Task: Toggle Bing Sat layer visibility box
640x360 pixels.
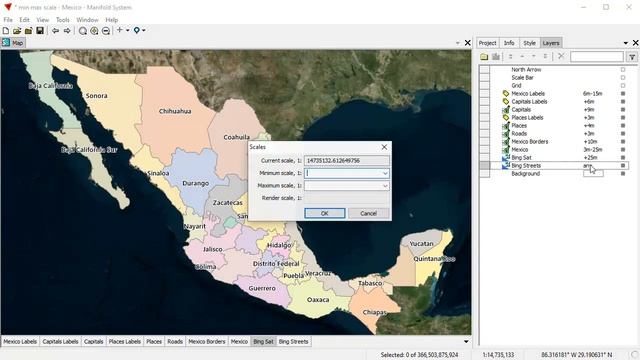Action: 623,158
